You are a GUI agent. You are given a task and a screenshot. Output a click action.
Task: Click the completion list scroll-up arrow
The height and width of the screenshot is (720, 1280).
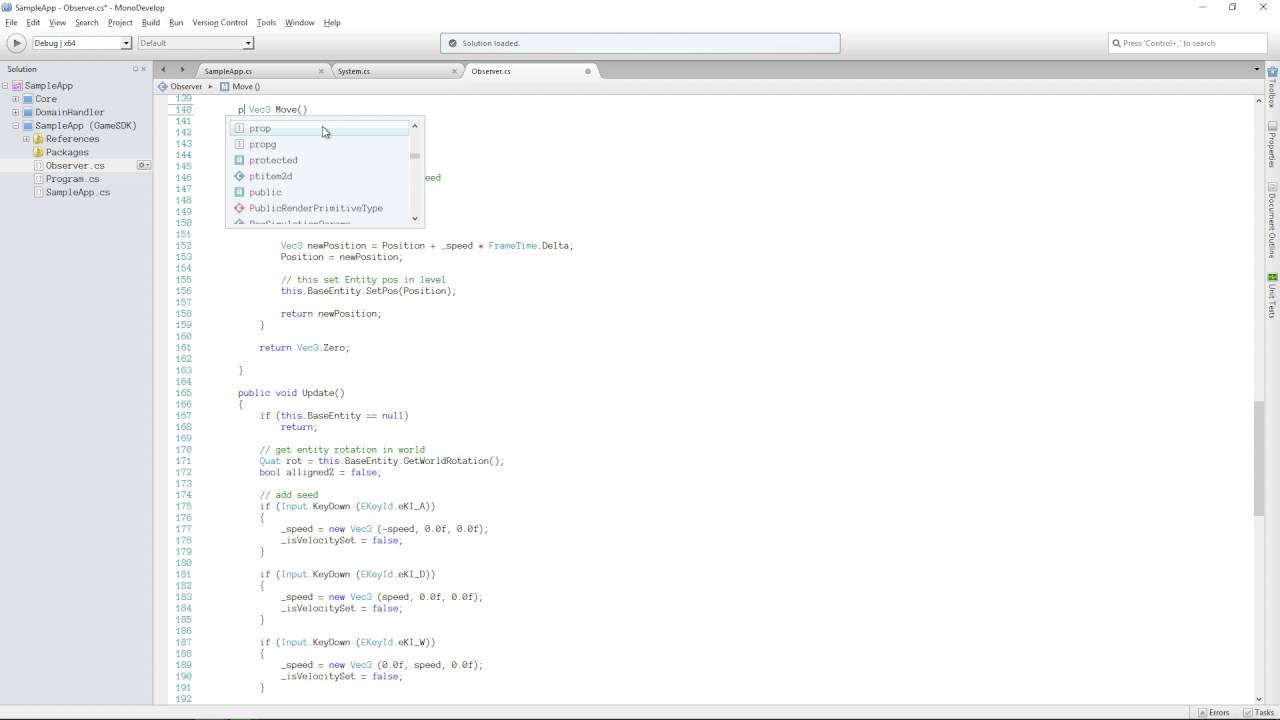(415, 126)
